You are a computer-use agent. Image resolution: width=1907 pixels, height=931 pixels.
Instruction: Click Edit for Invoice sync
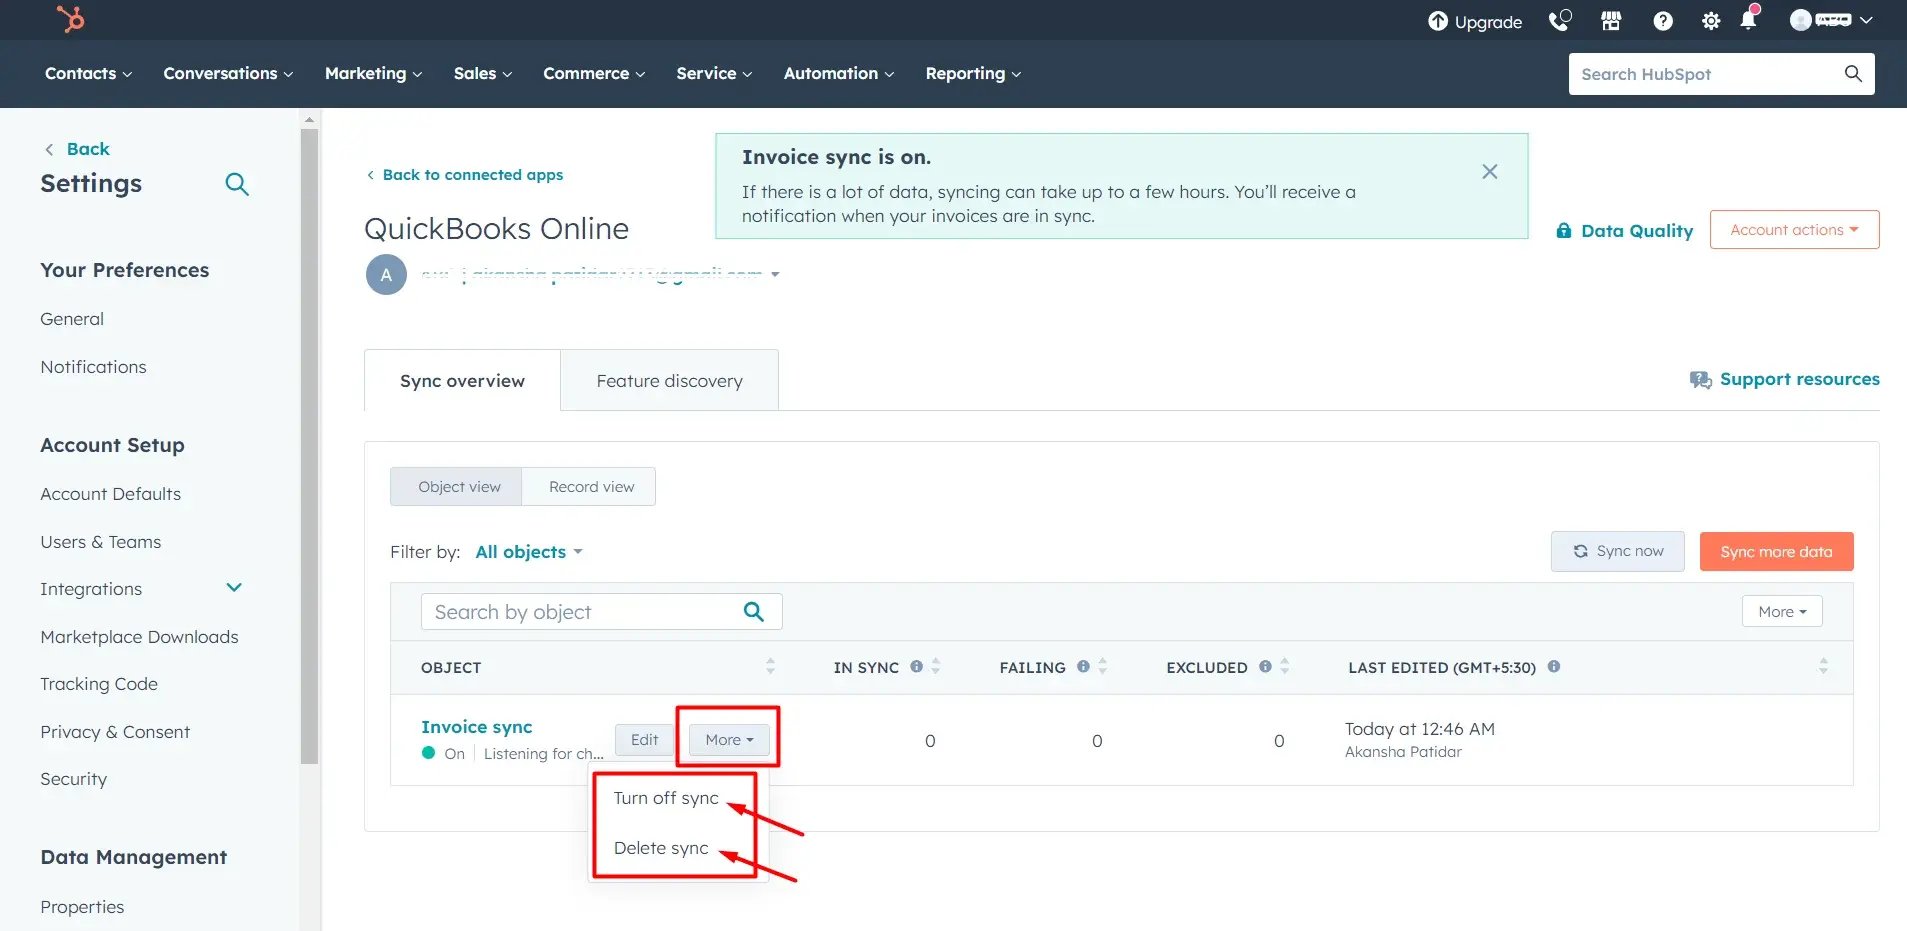pos(644,740)
